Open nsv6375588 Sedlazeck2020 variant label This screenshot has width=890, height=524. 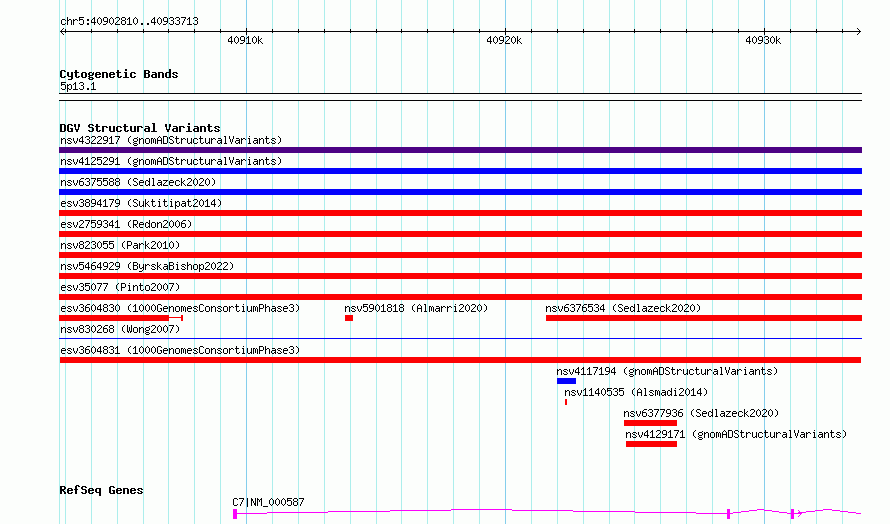click(138, 182)
